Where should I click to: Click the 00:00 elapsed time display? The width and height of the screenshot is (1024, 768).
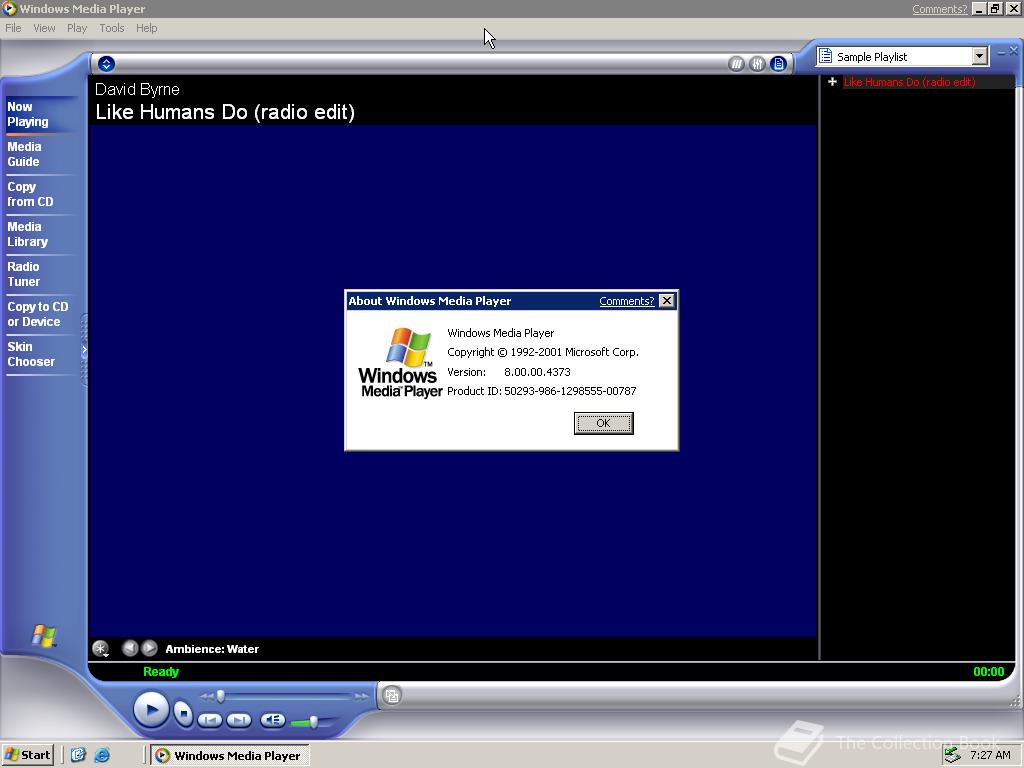pyautogui.click(x=988, y=671)
